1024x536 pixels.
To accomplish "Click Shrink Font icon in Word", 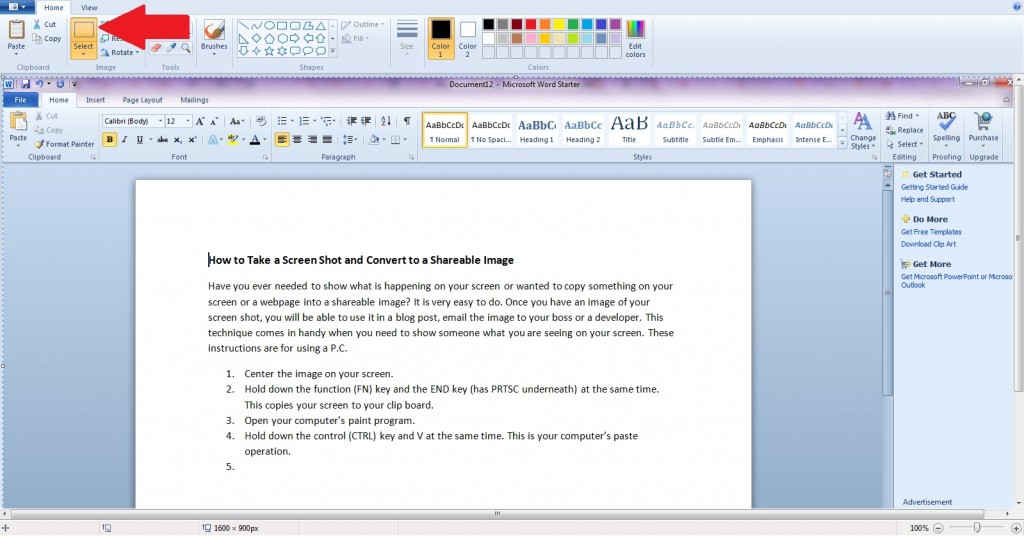I will coord(214,121).
